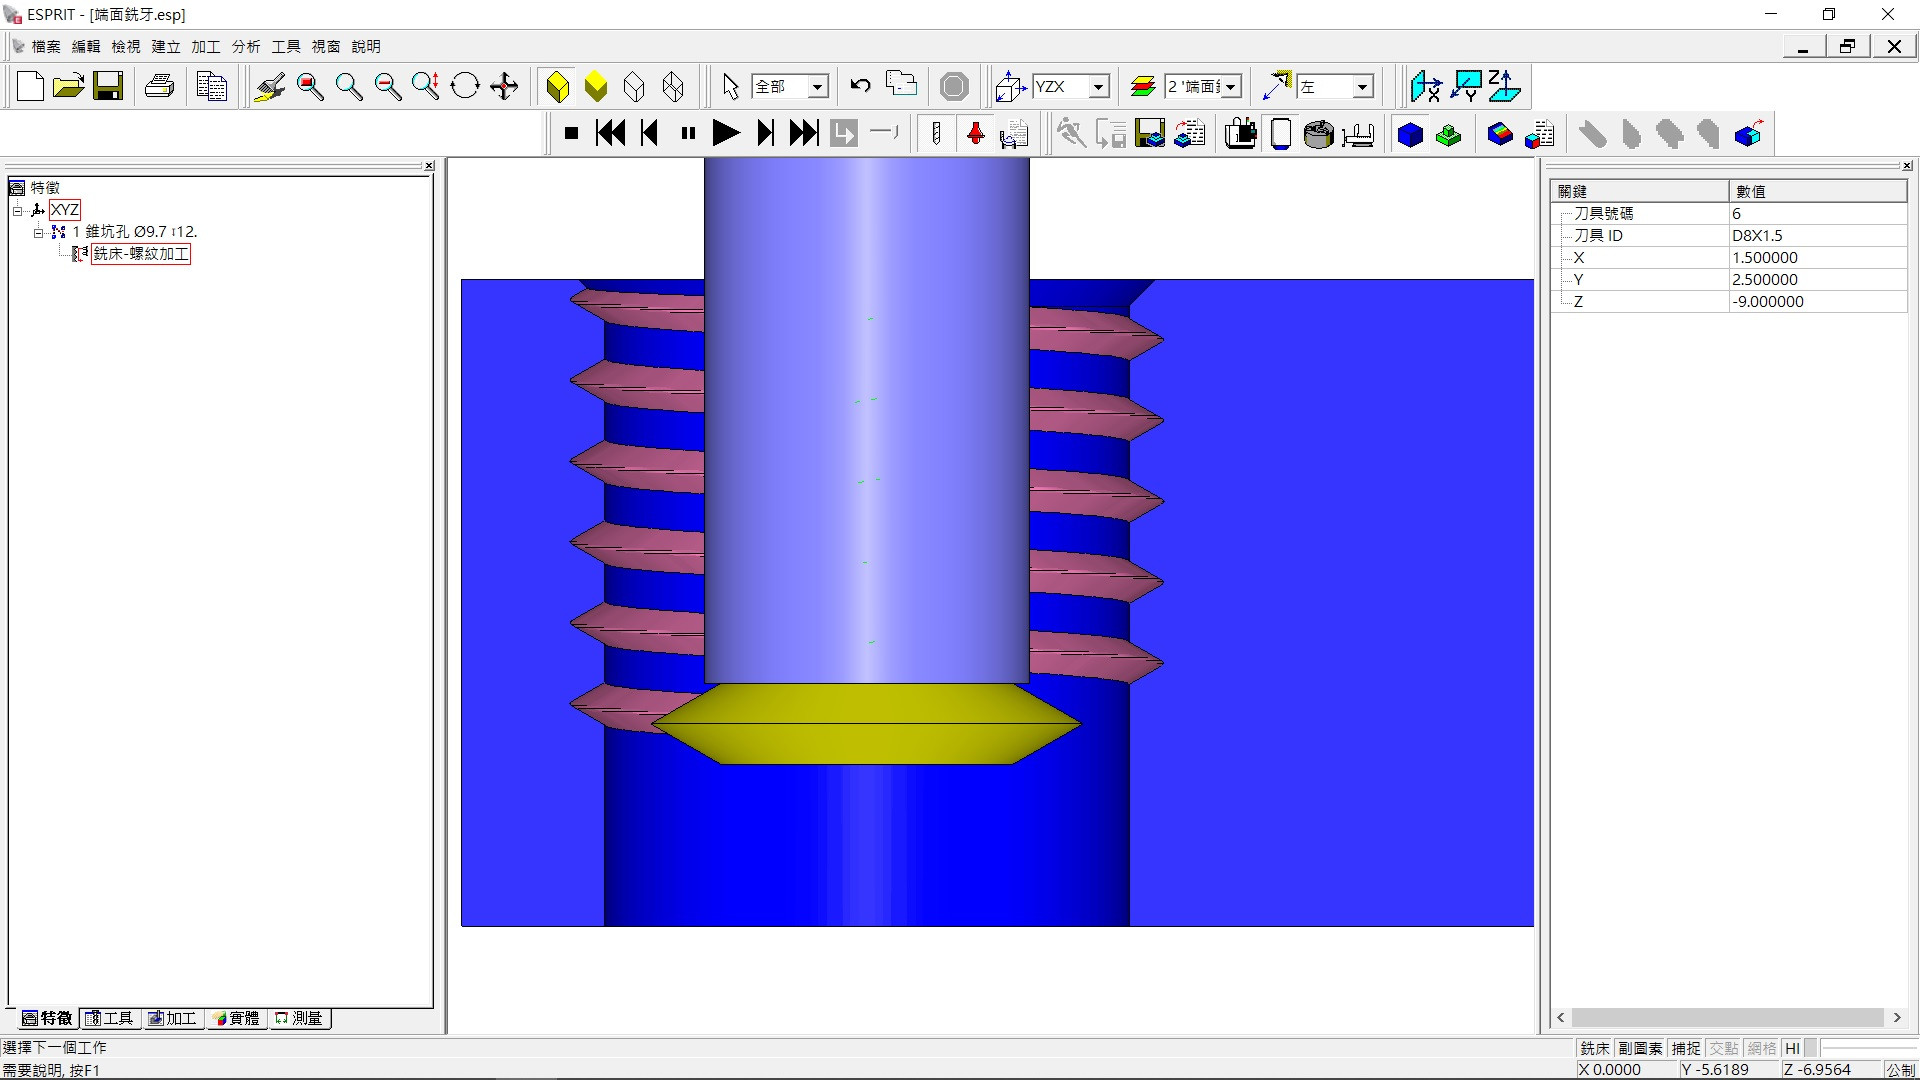1920x1080 pixels.
Task: Click the X plane view icon
Action: [1425, 86]
